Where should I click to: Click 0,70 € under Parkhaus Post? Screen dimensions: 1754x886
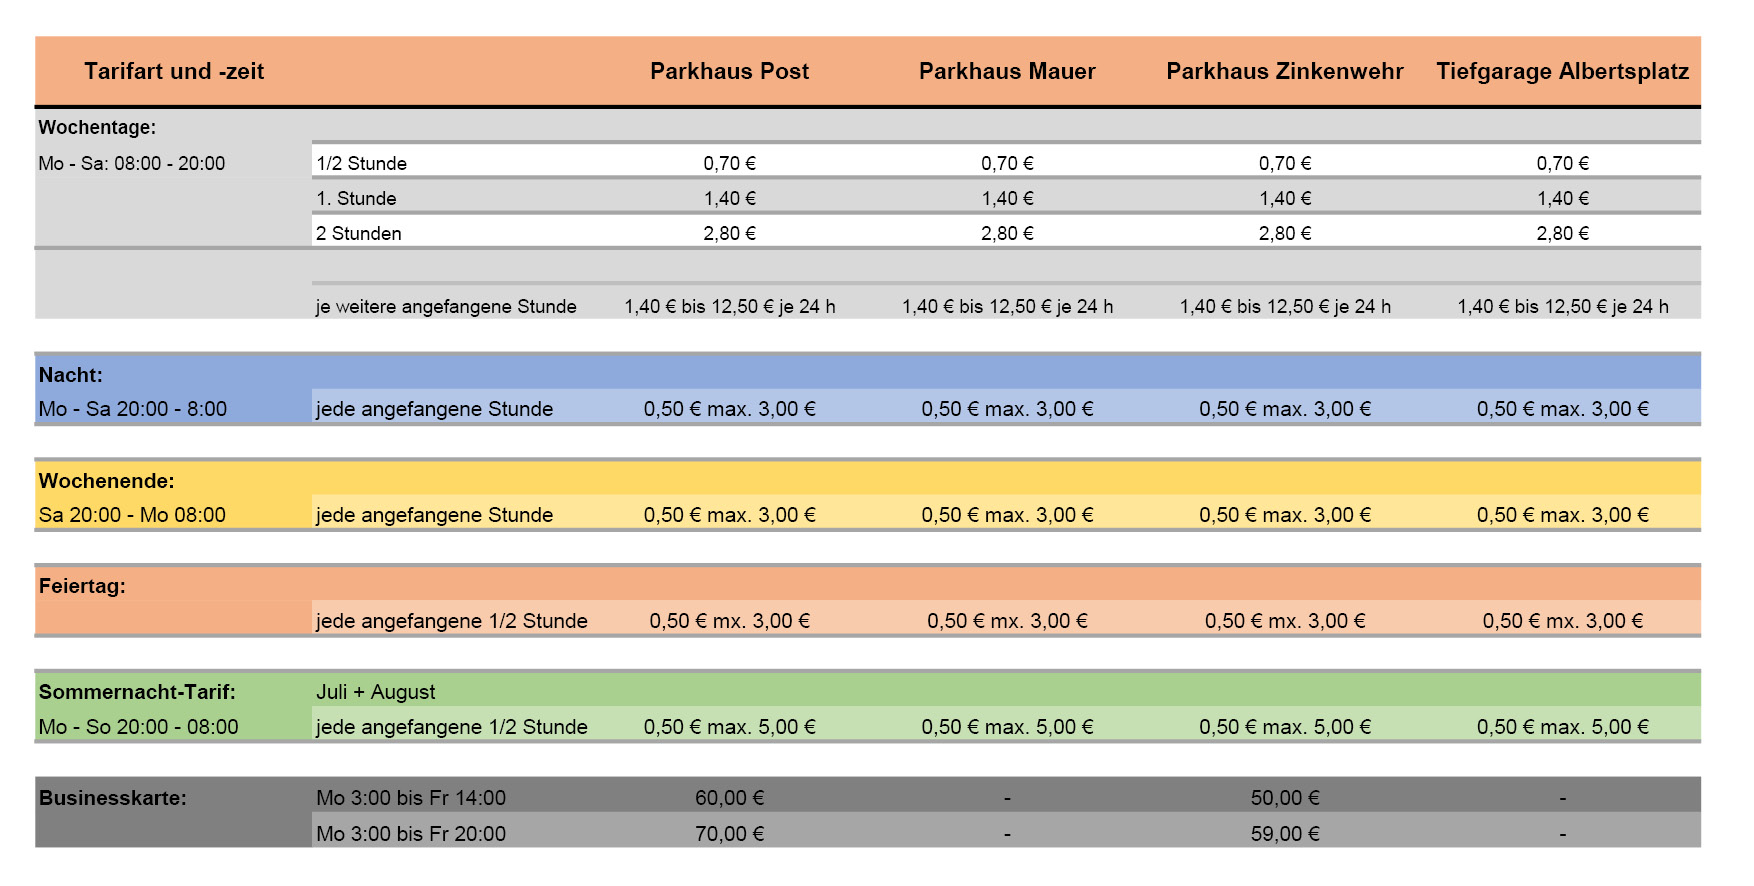point(730,163)
